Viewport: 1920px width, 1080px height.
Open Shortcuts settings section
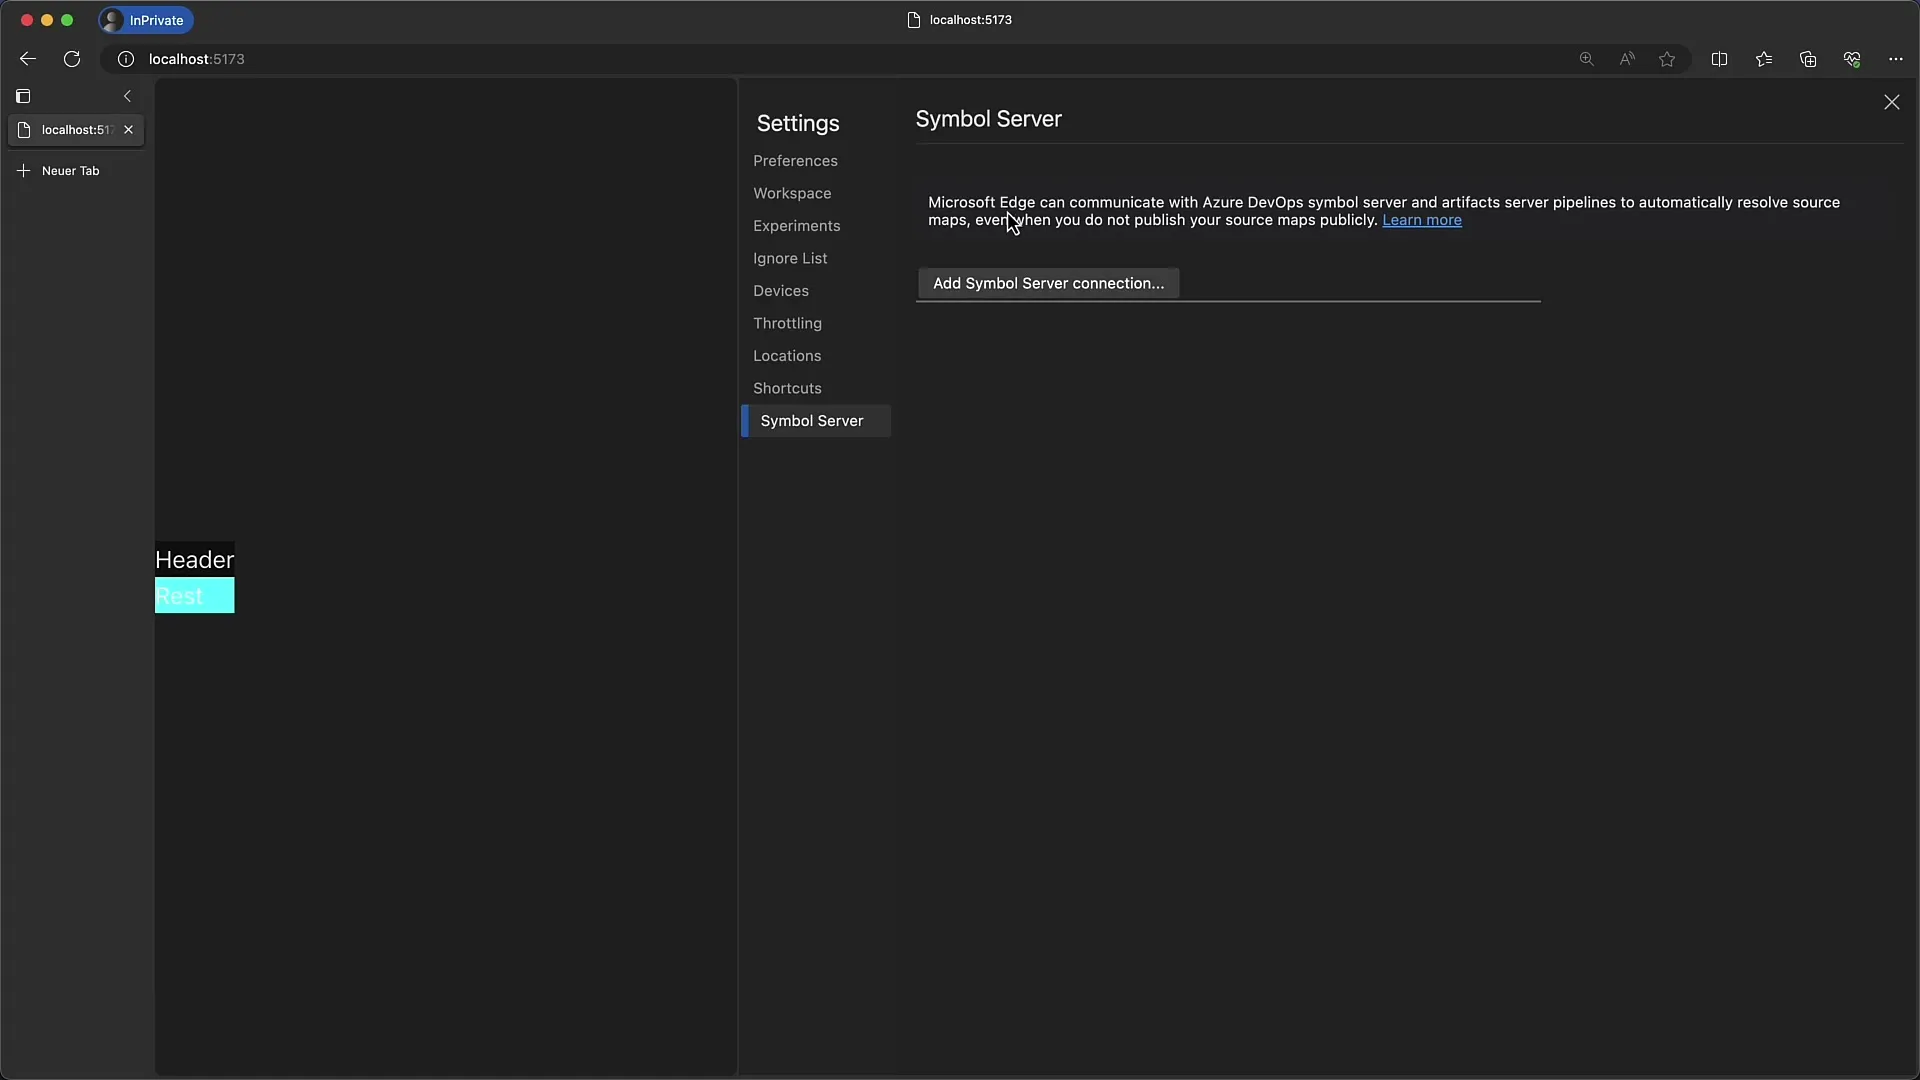(787, 388)
